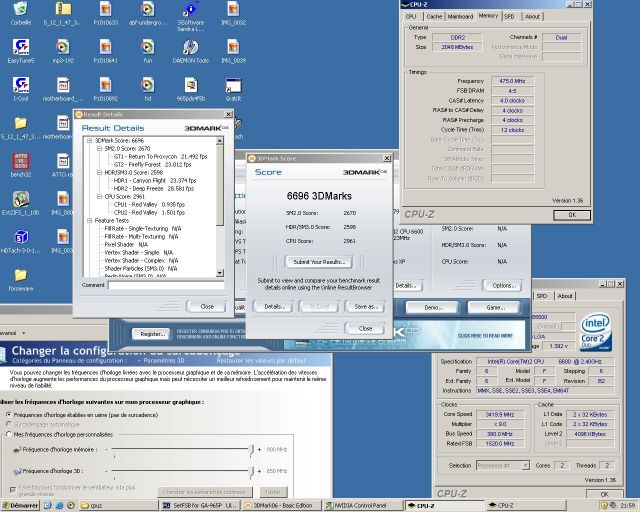Select custom clock frequencies radio option
Image resolution: width=640 pixels, height=512 pixels.
9,434
